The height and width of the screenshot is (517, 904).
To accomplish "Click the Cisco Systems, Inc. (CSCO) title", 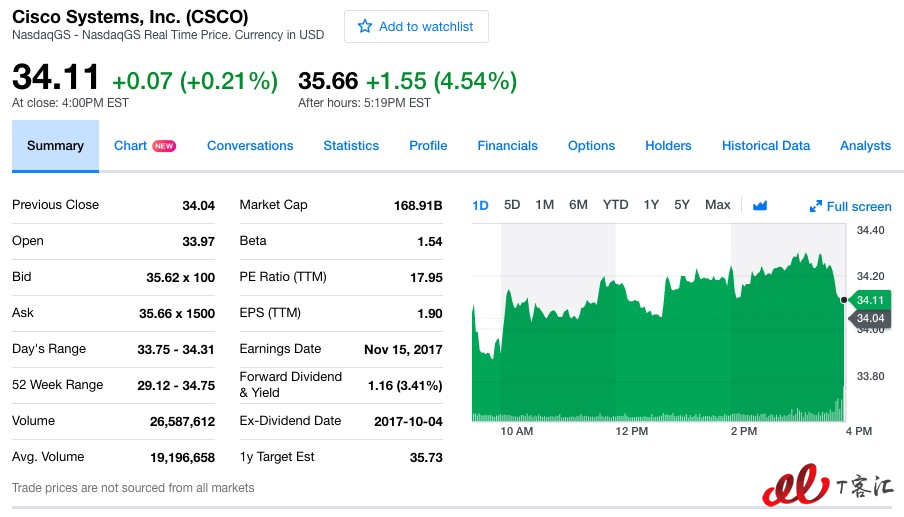I will pyautogui.click(x=130, y=17).
